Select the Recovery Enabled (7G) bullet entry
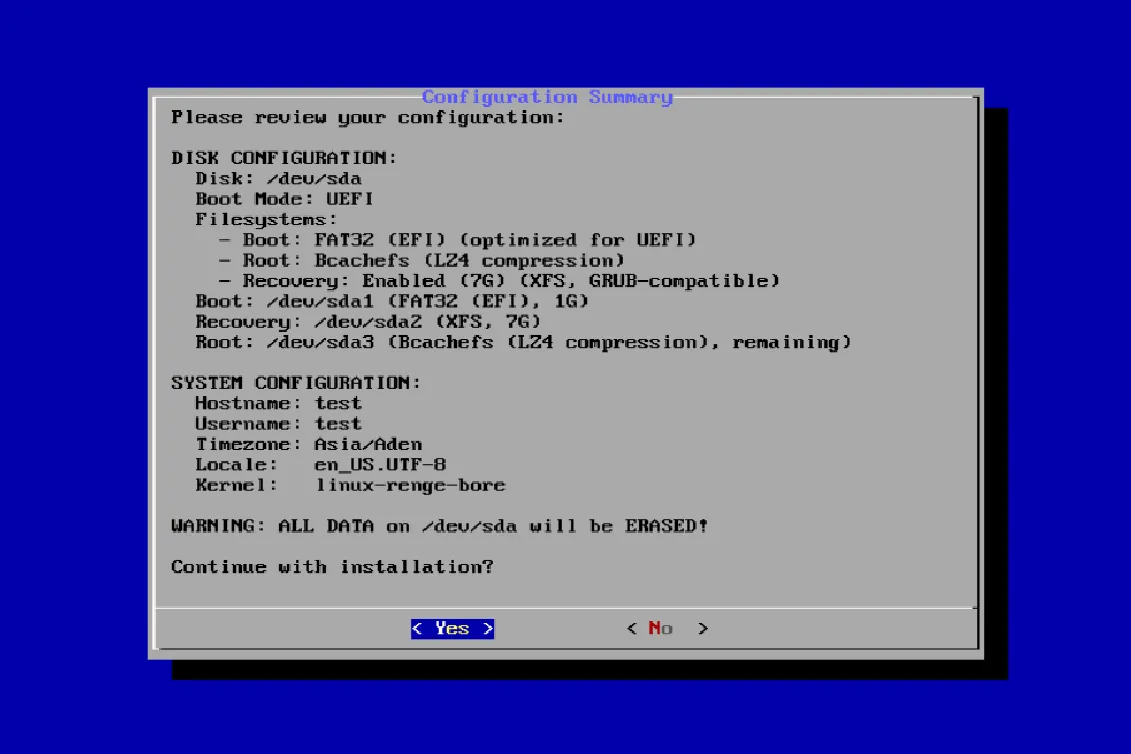Screen dimensions: 1131x754 [x=498, y=281]
